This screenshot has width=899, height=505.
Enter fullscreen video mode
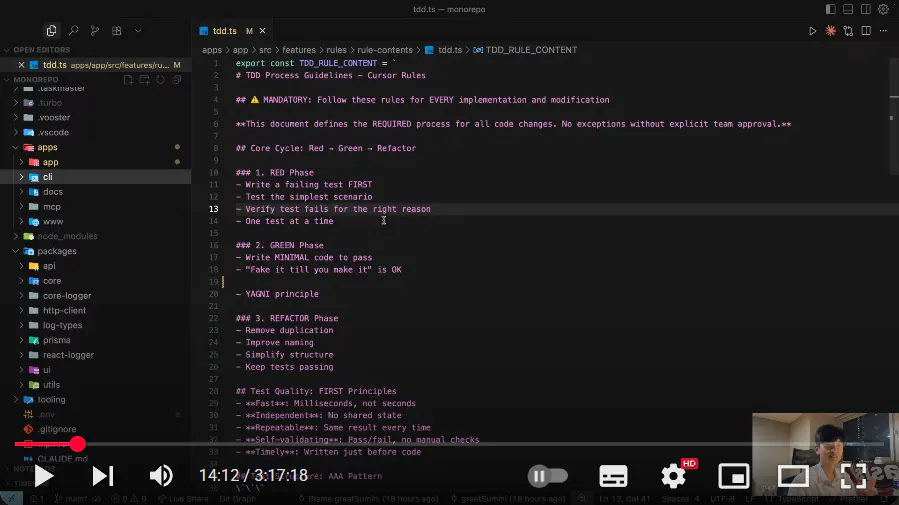(x=853, y=476)
